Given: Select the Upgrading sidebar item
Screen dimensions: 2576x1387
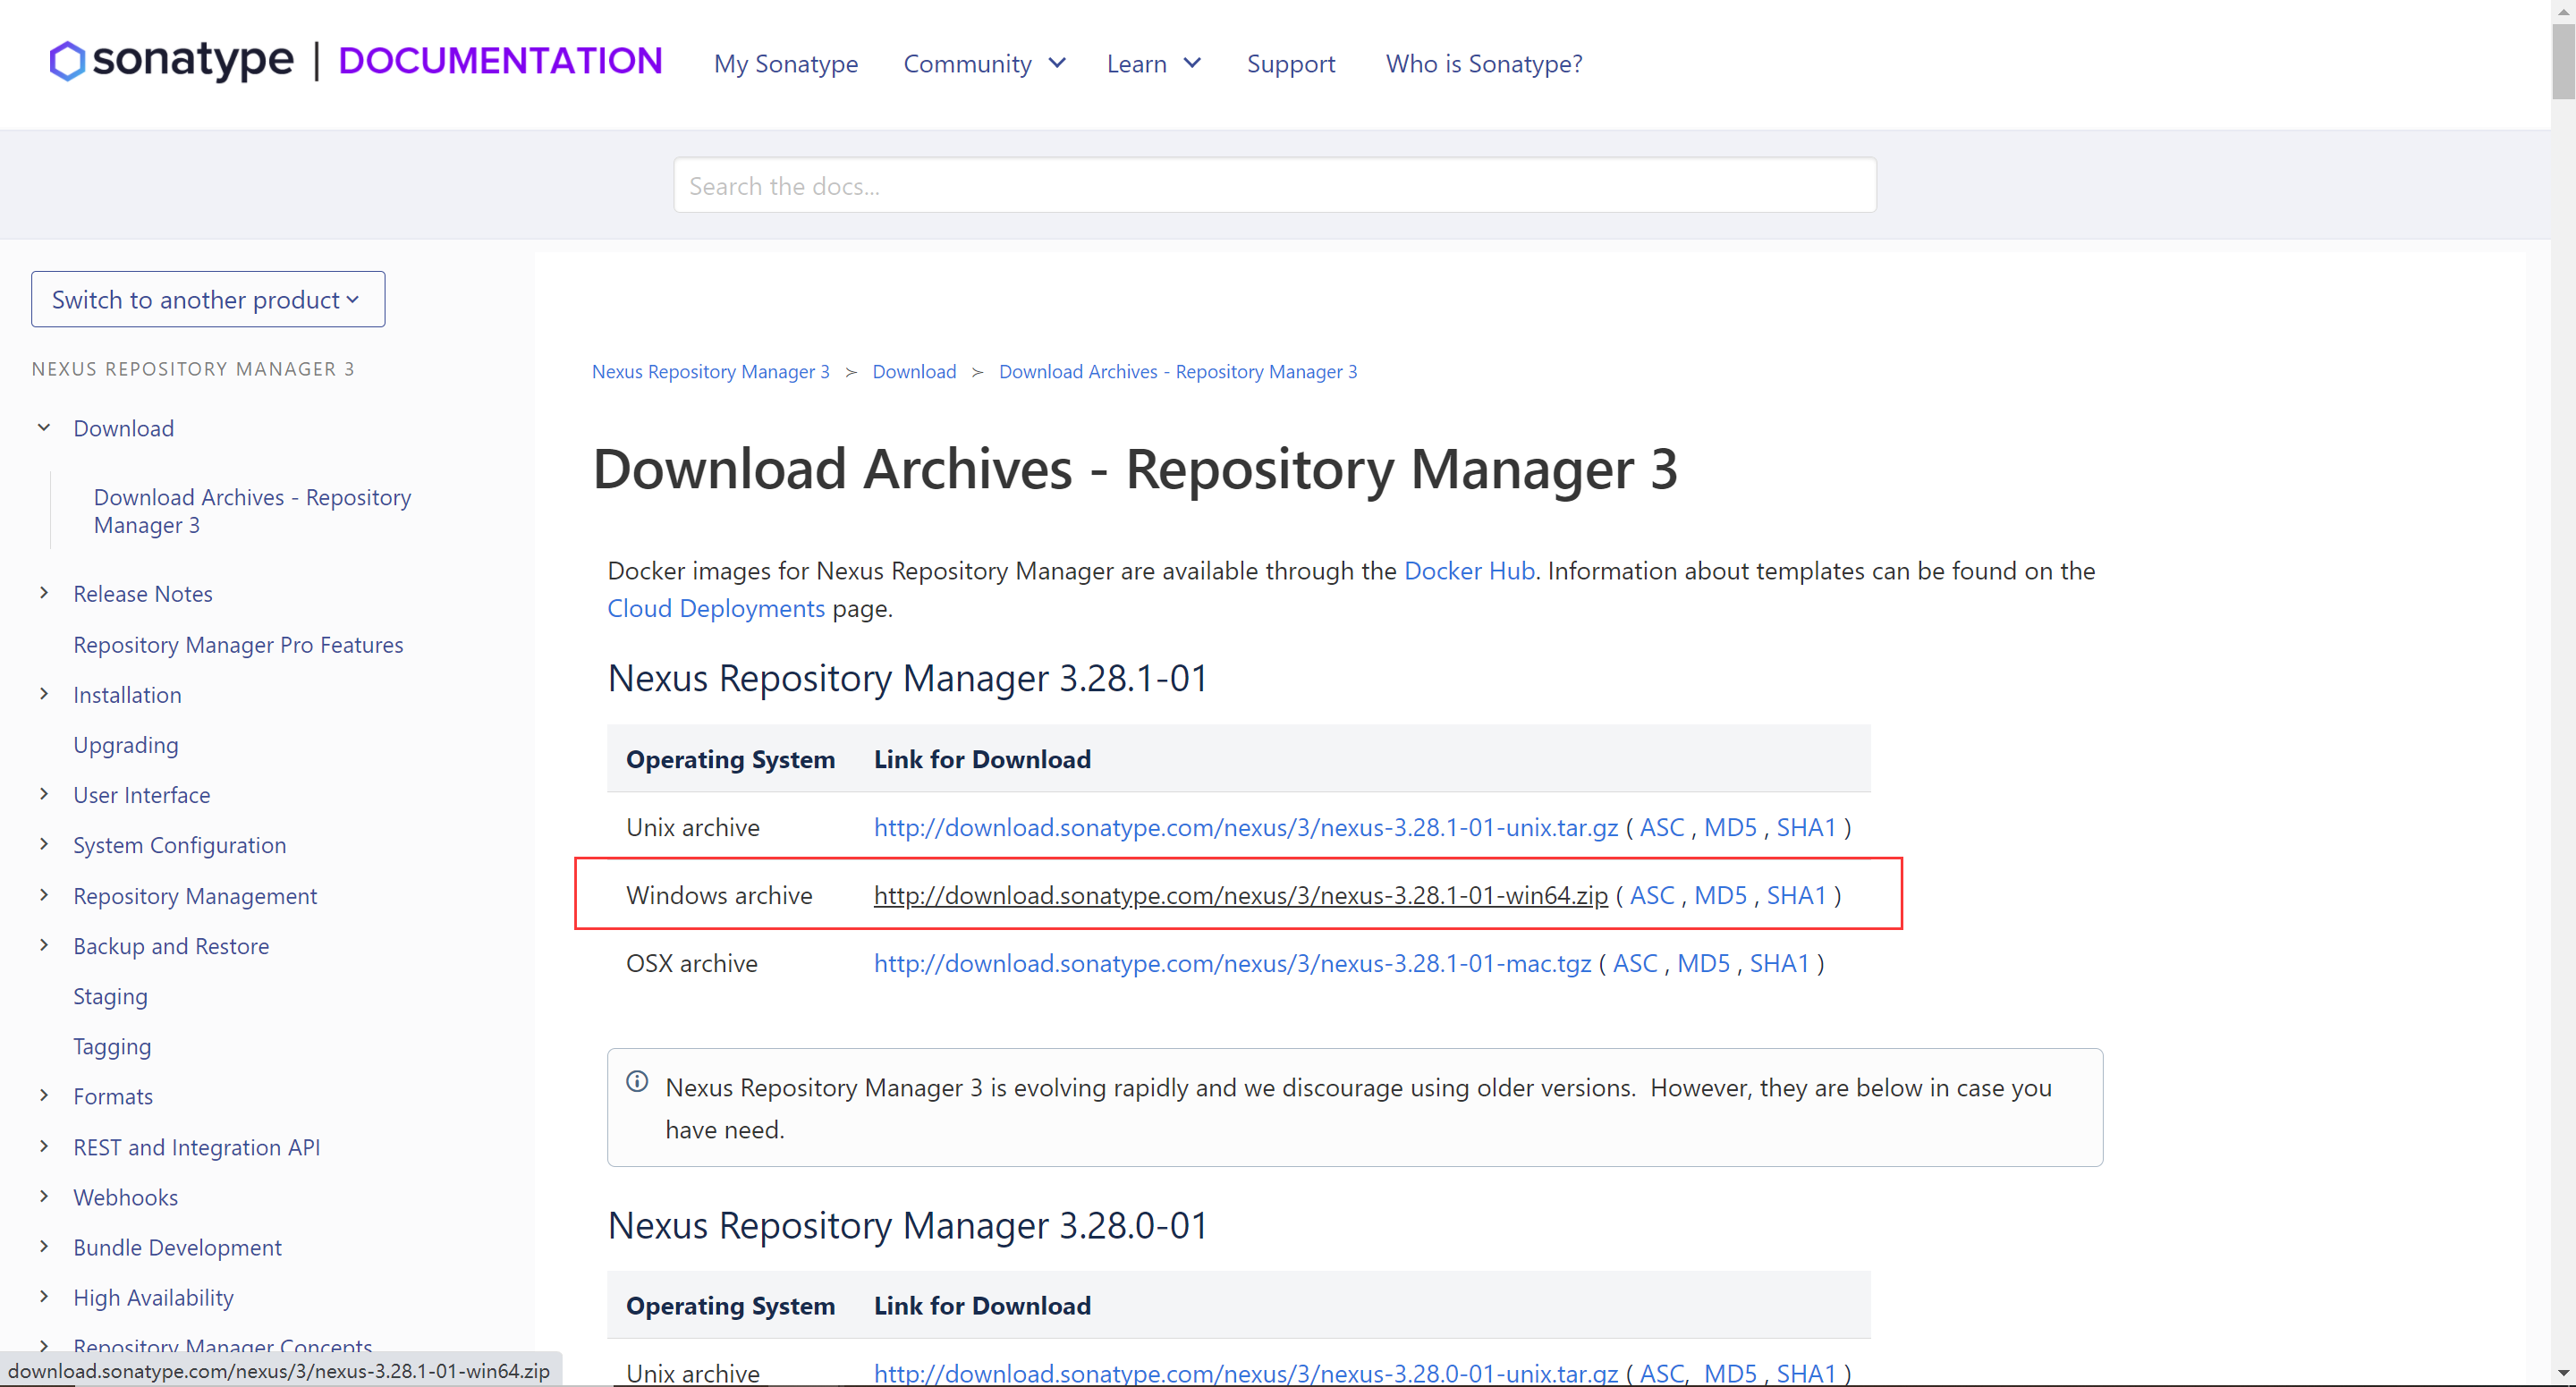Looking at the screenshot, I should point(126,745).
